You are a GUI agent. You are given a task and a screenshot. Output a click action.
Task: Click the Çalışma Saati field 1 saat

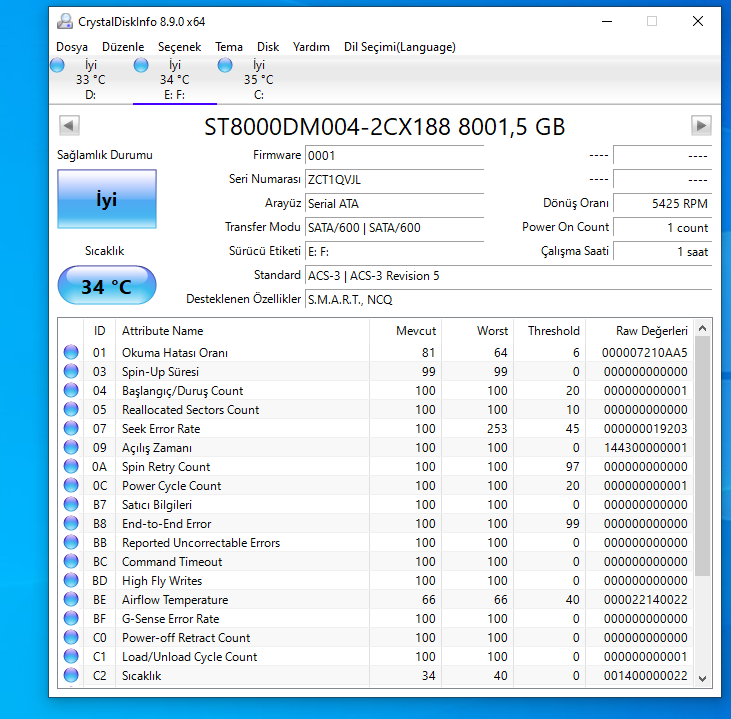coord(662,252)
